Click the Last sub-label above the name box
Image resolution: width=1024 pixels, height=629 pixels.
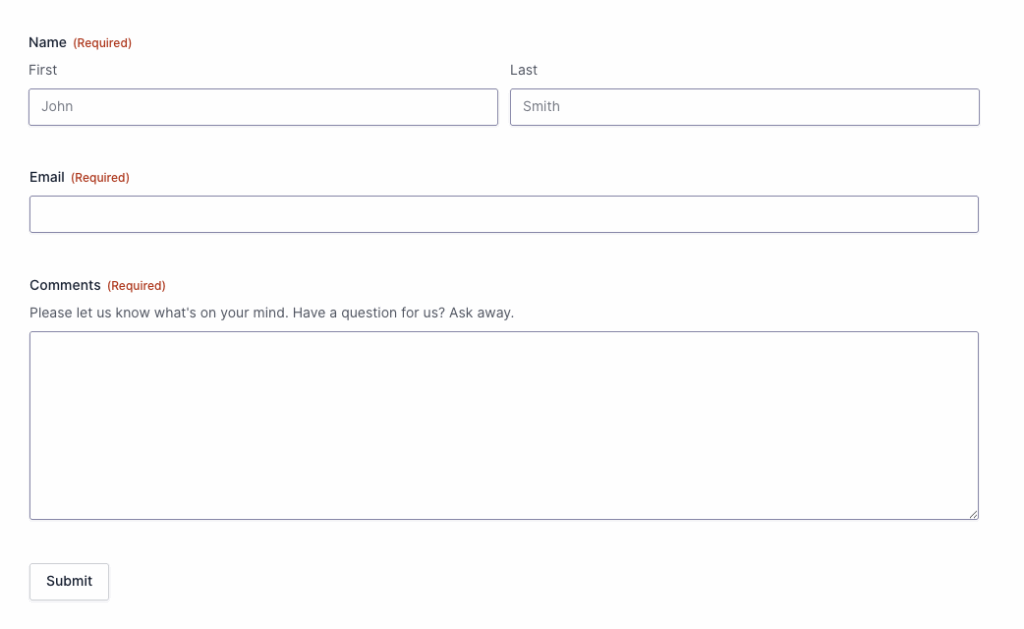click(526, 70)
